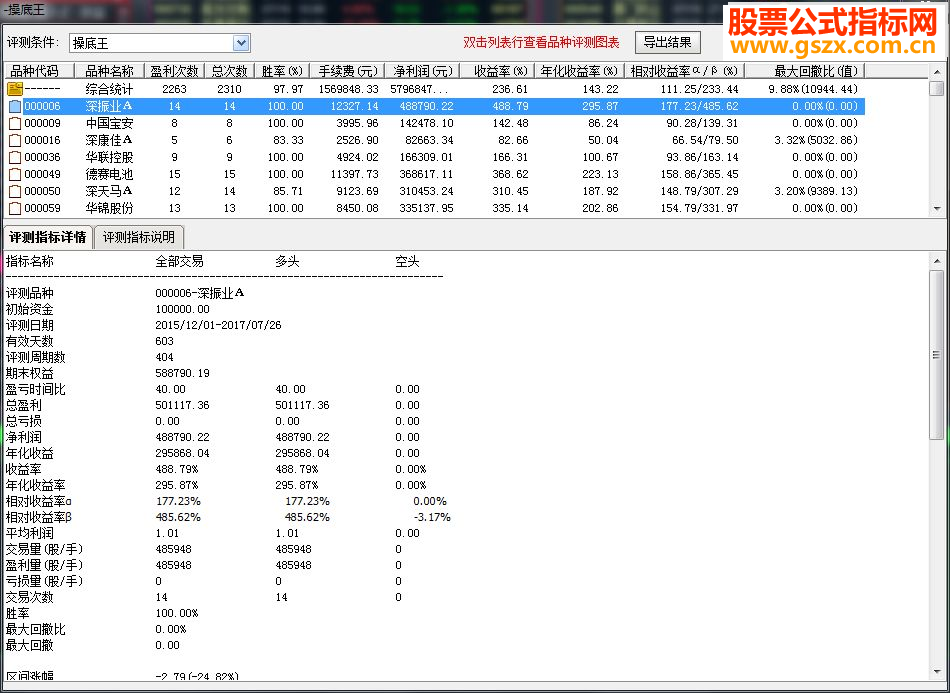Sort by 收益率(%) column header
The width and height of the screenshot is (950, 693).
coord(497,71)
